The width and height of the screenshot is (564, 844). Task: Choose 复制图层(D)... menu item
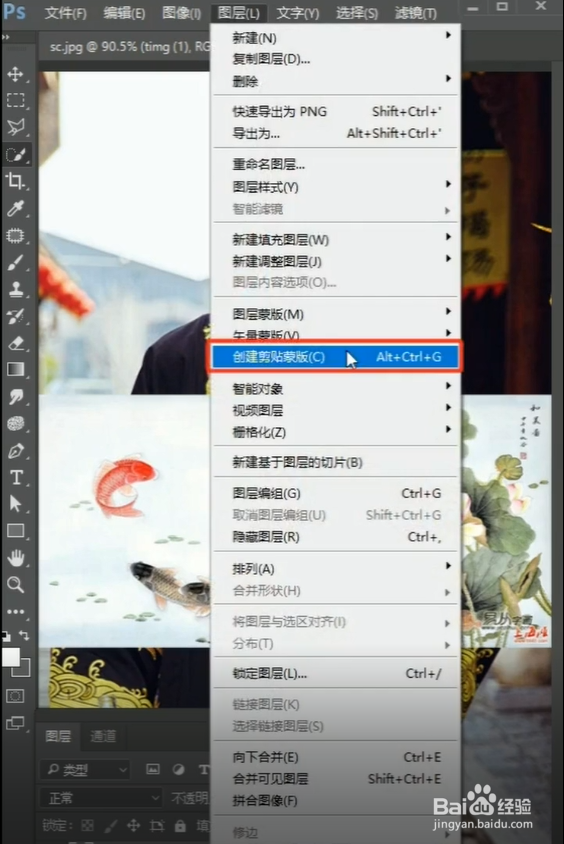(335, 59)
